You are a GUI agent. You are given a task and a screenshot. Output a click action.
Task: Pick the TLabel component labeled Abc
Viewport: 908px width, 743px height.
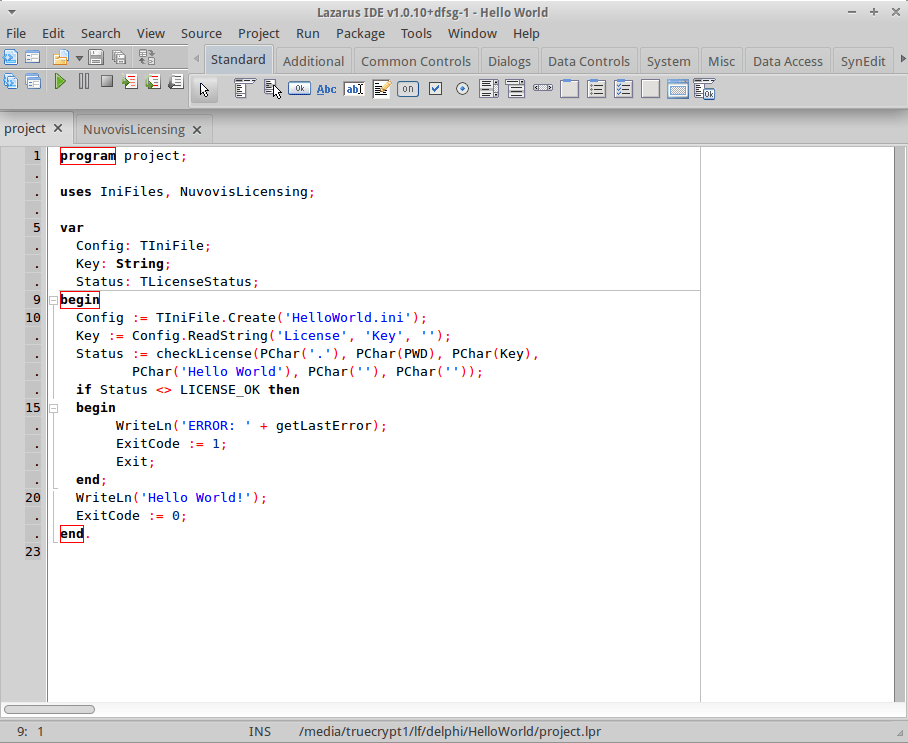point(326,89)
